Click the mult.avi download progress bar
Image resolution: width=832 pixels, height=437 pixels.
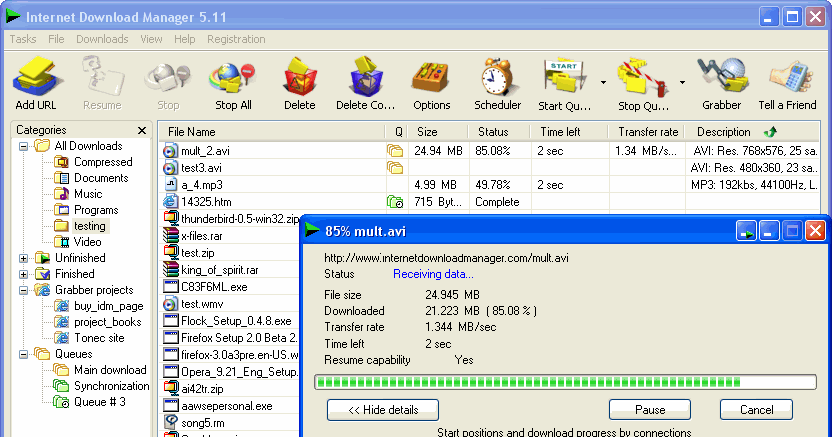point(565,382)
